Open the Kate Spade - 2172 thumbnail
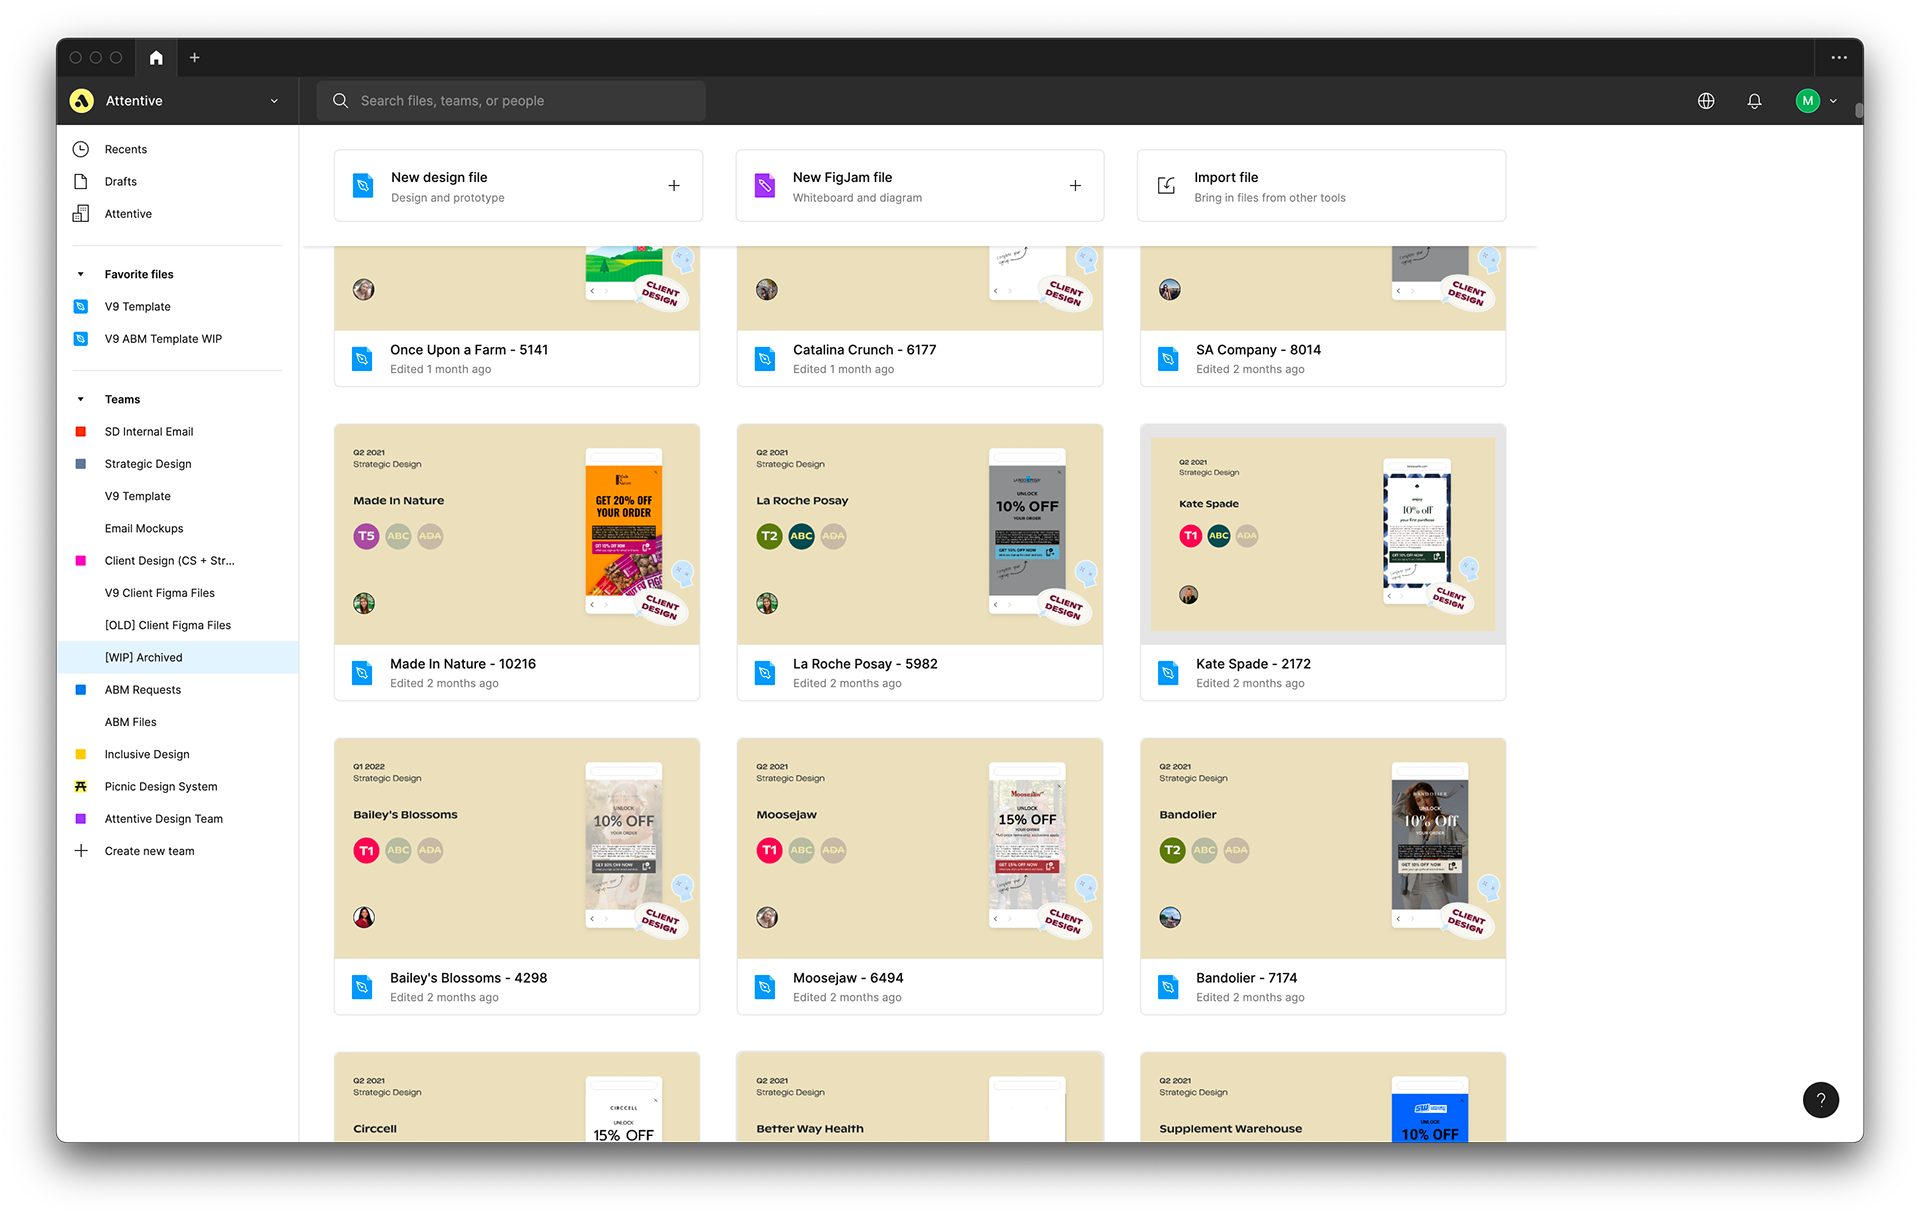The height and width of the screenshot is (1217, 1920). tap(1322, 534)
